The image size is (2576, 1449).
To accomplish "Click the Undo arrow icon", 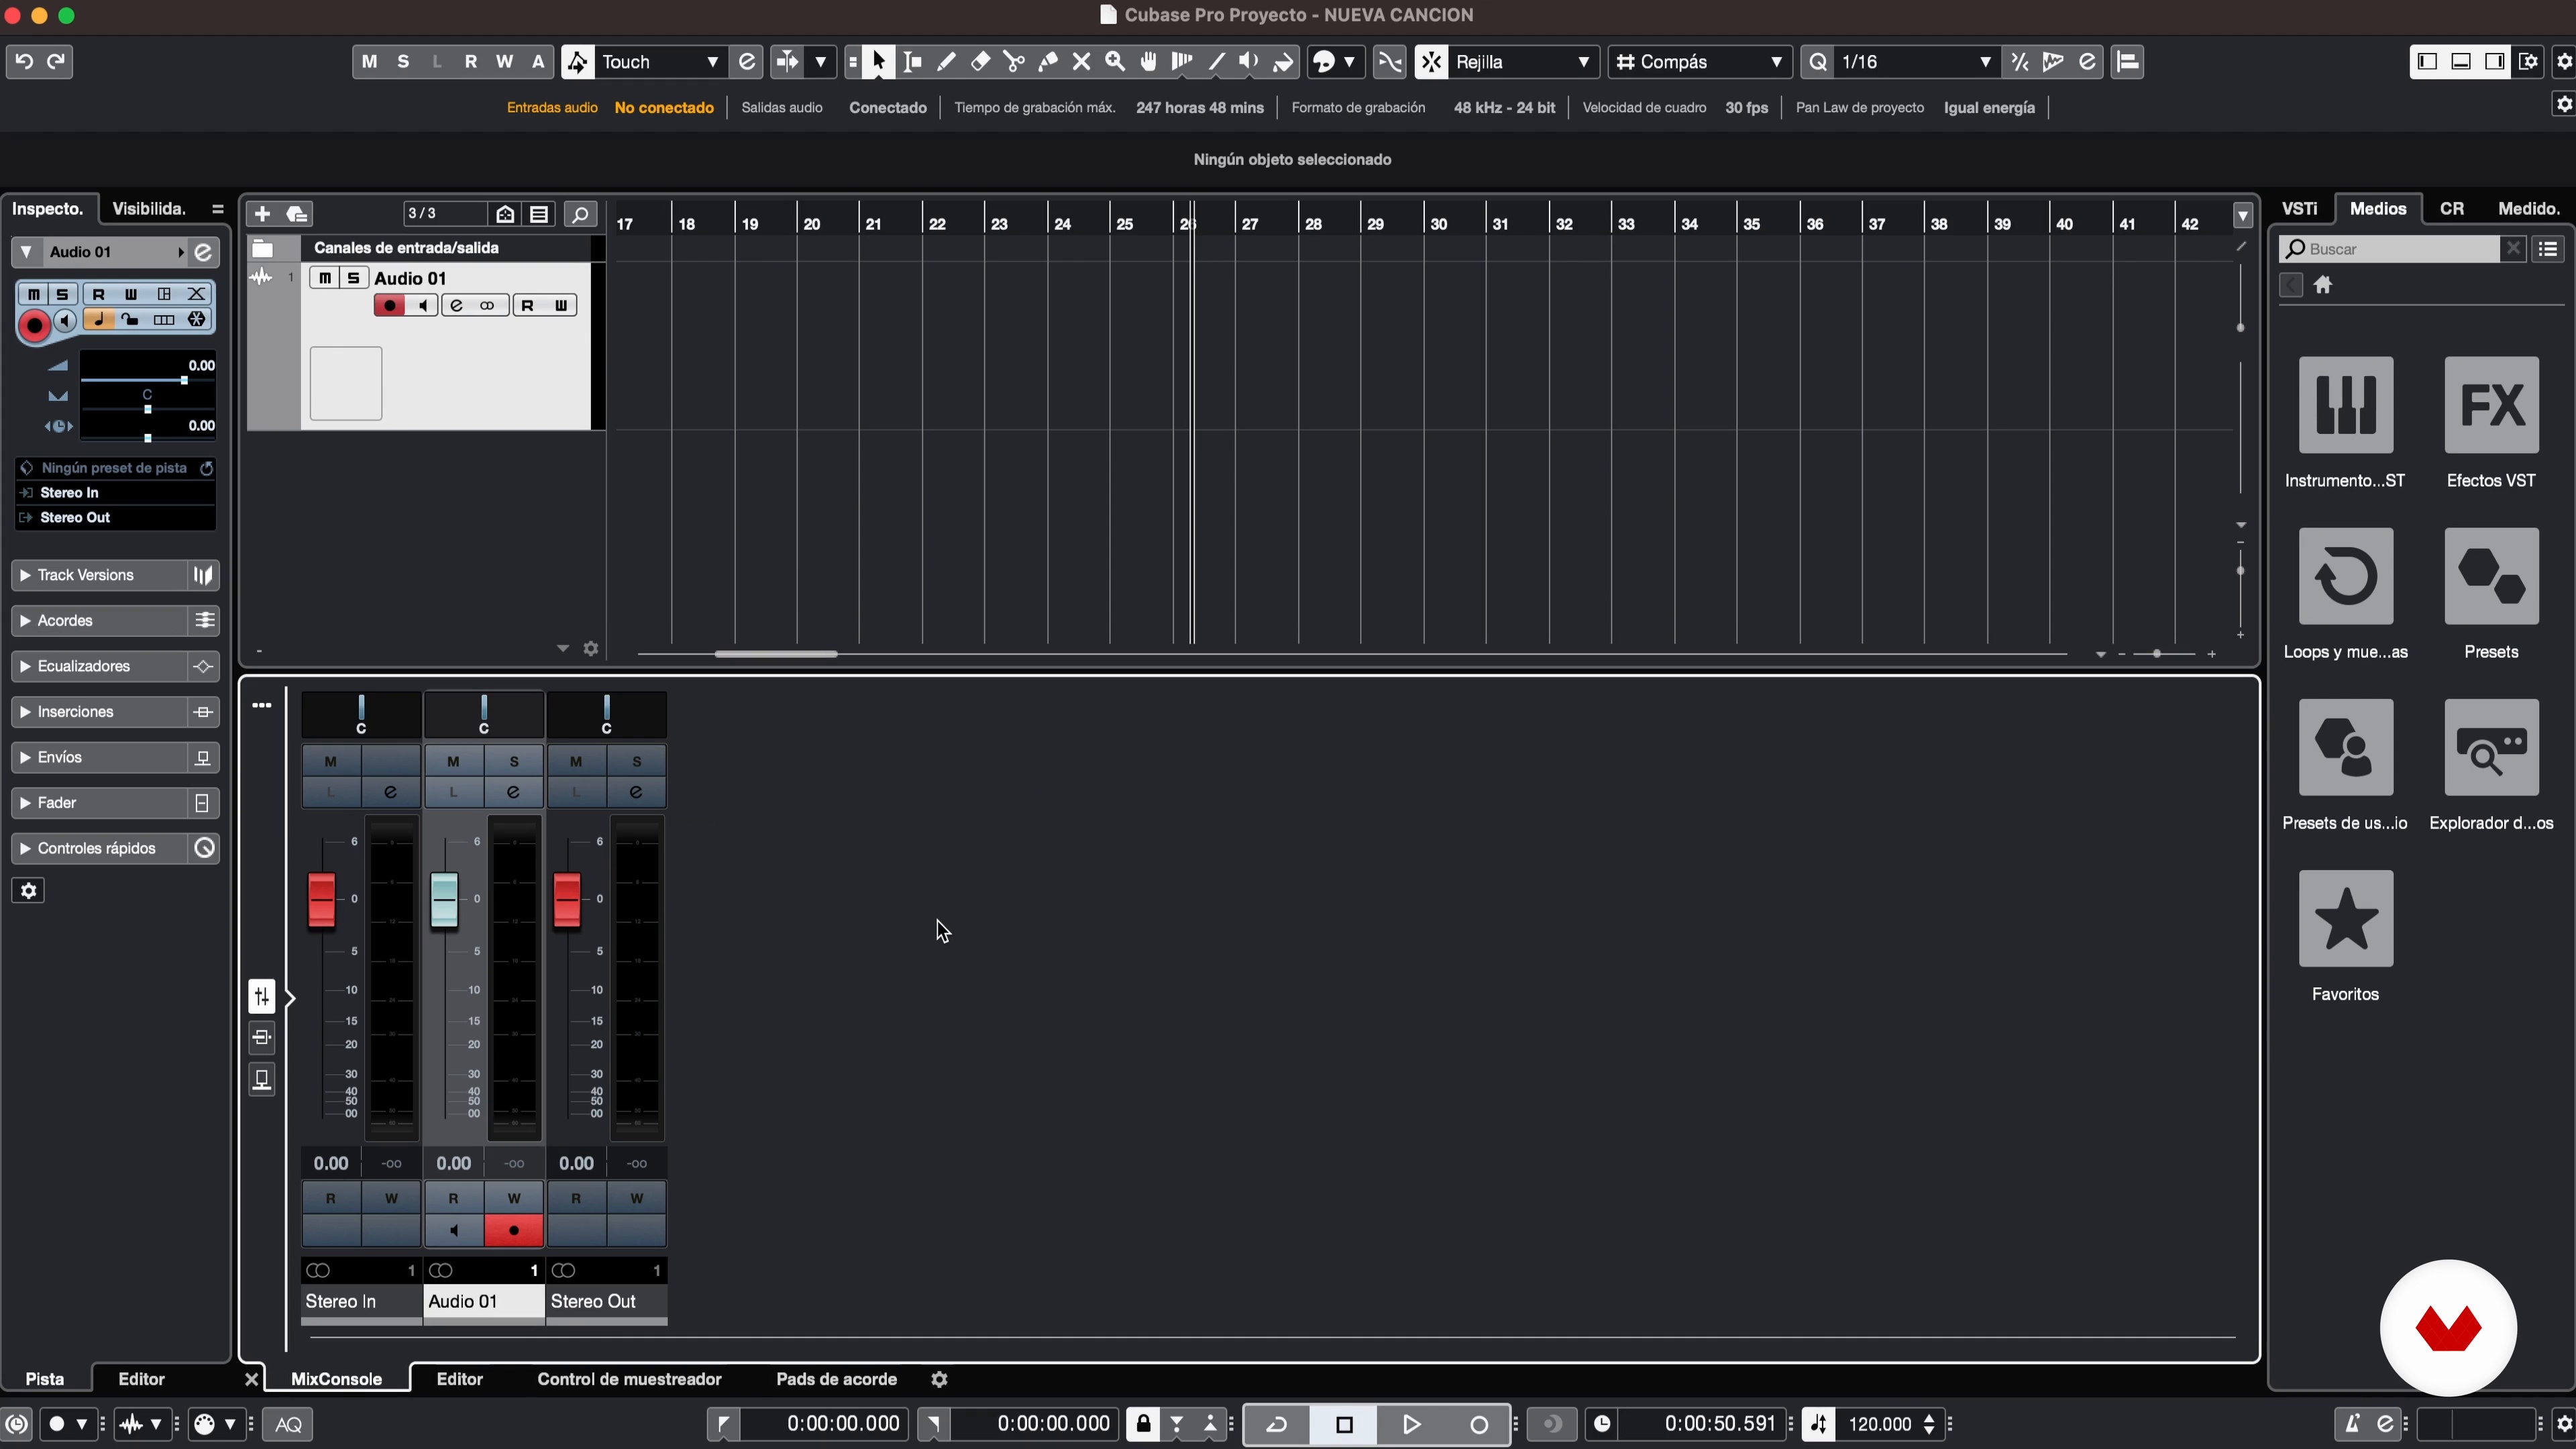I will [24, 62].
